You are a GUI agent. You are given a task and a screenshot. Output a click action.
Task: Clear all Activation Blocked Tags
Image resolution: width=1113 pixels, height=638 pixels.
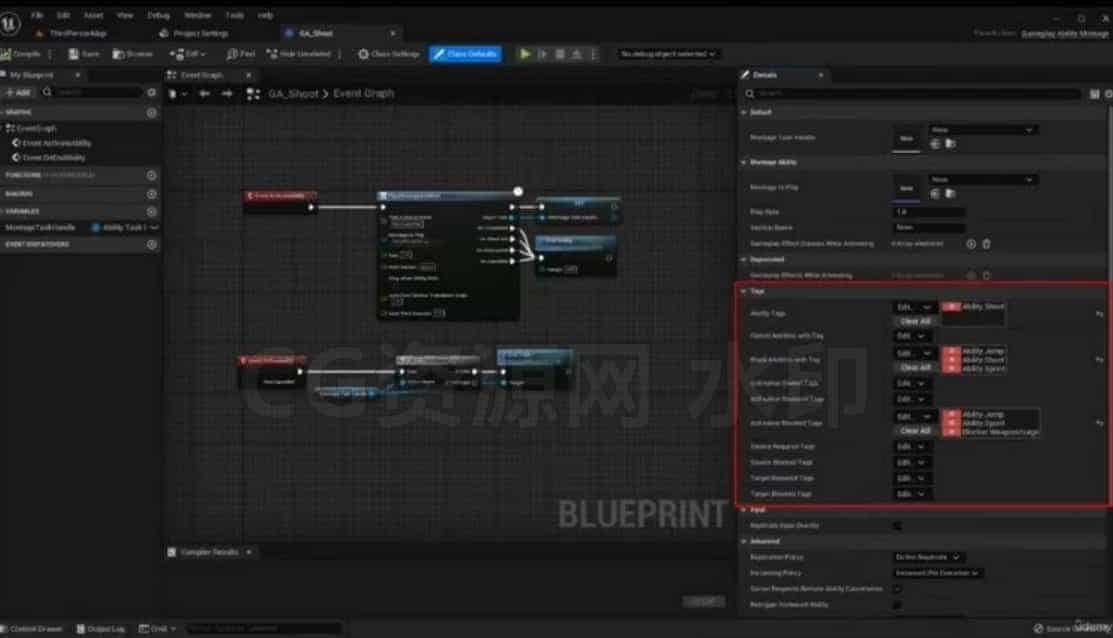[x=915, y=431]
